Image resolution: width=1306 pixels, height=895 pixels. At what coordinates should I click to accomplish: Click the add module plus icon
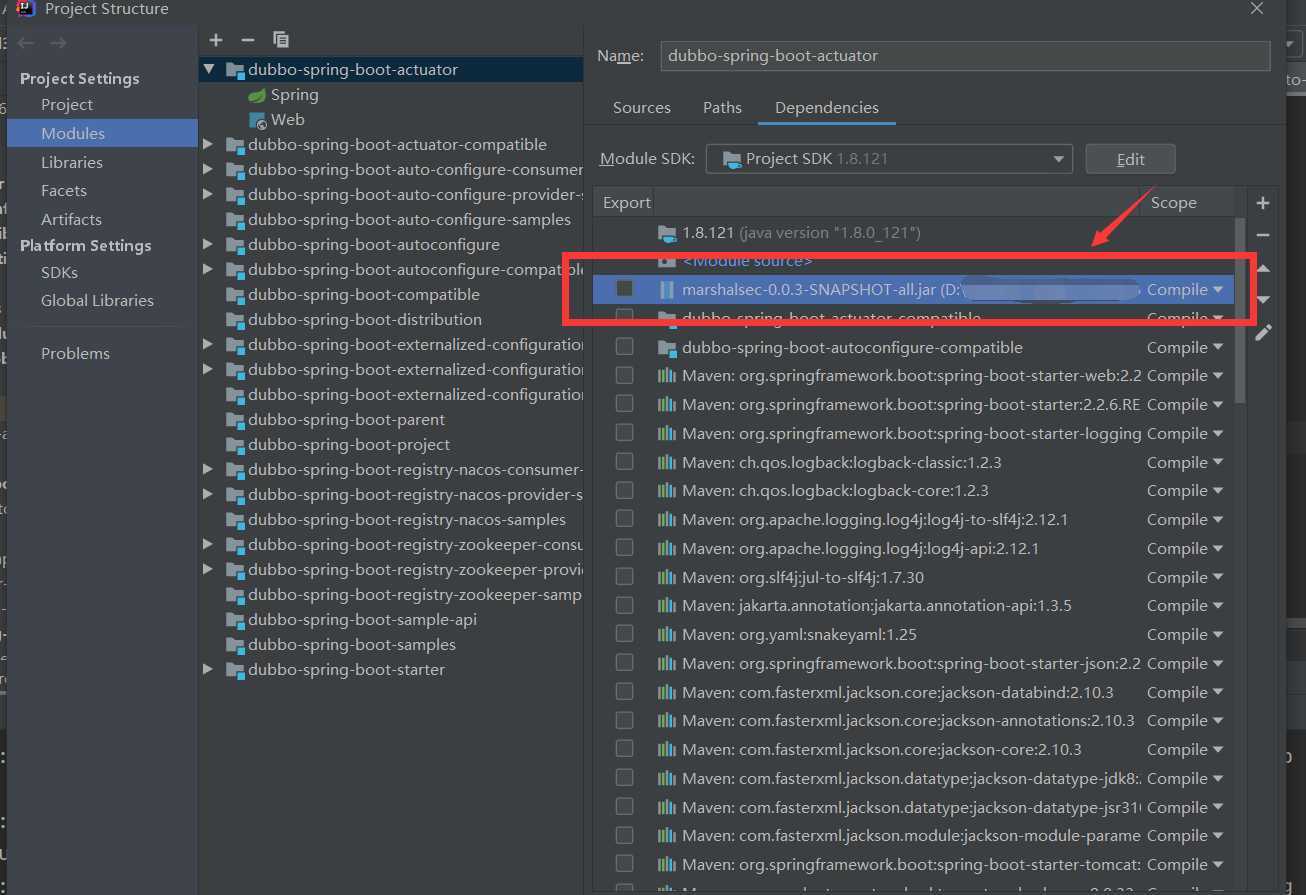(216, 39)
